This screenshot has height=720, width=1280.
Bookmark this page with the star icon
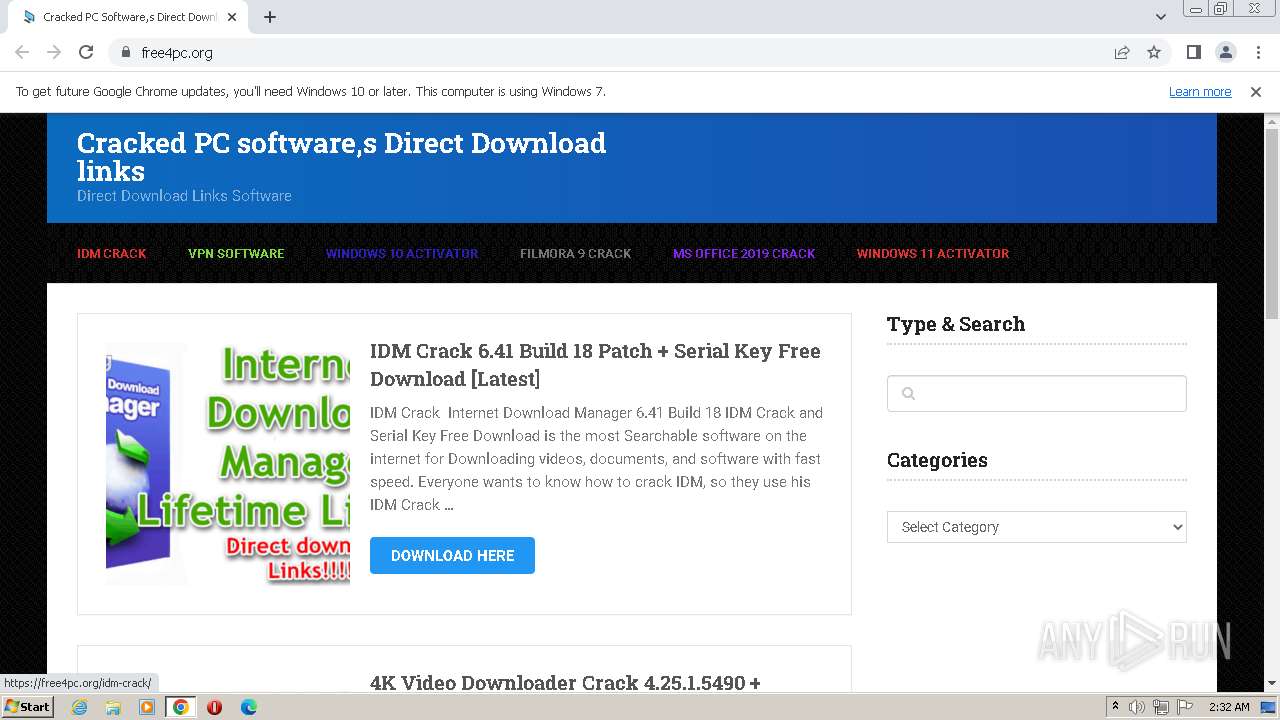point(1154,52)
